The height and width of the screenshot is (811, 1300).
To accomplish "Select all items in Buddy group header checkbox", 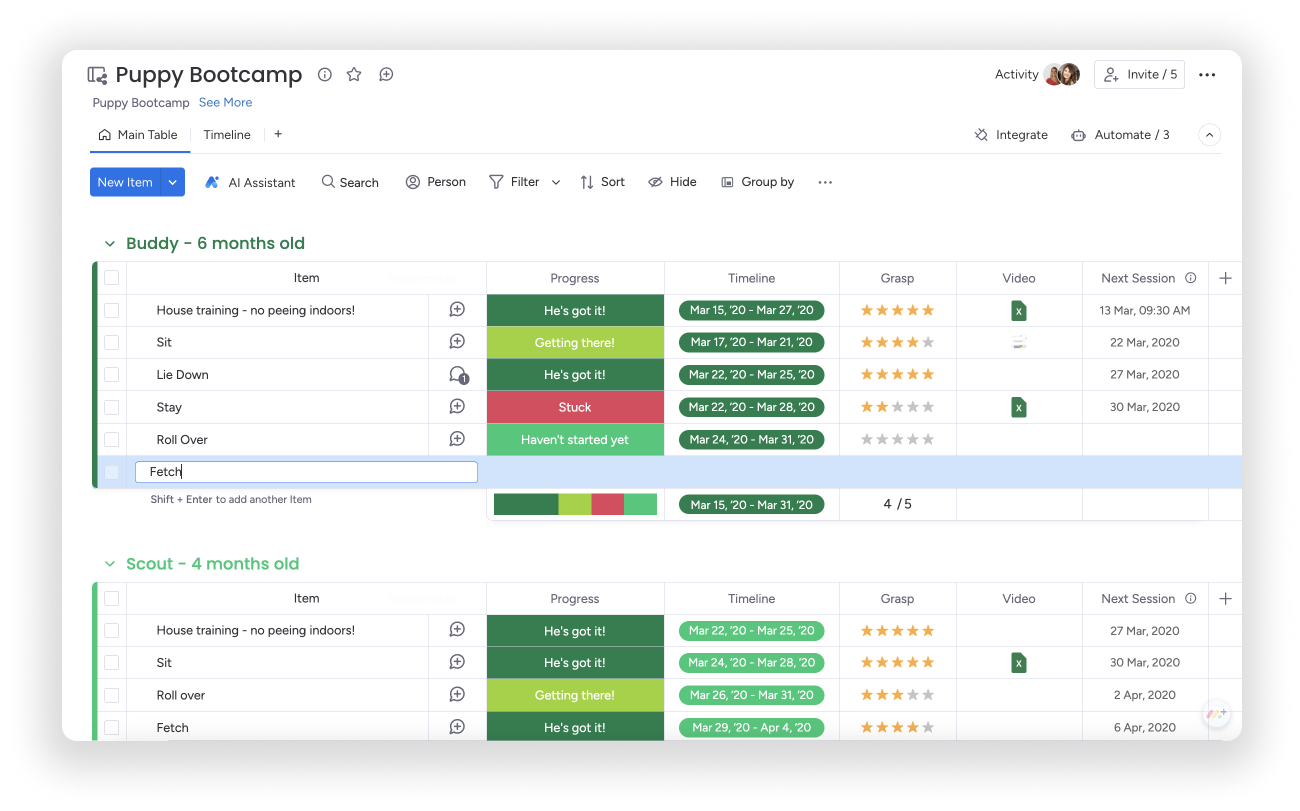I will [111, 278].
